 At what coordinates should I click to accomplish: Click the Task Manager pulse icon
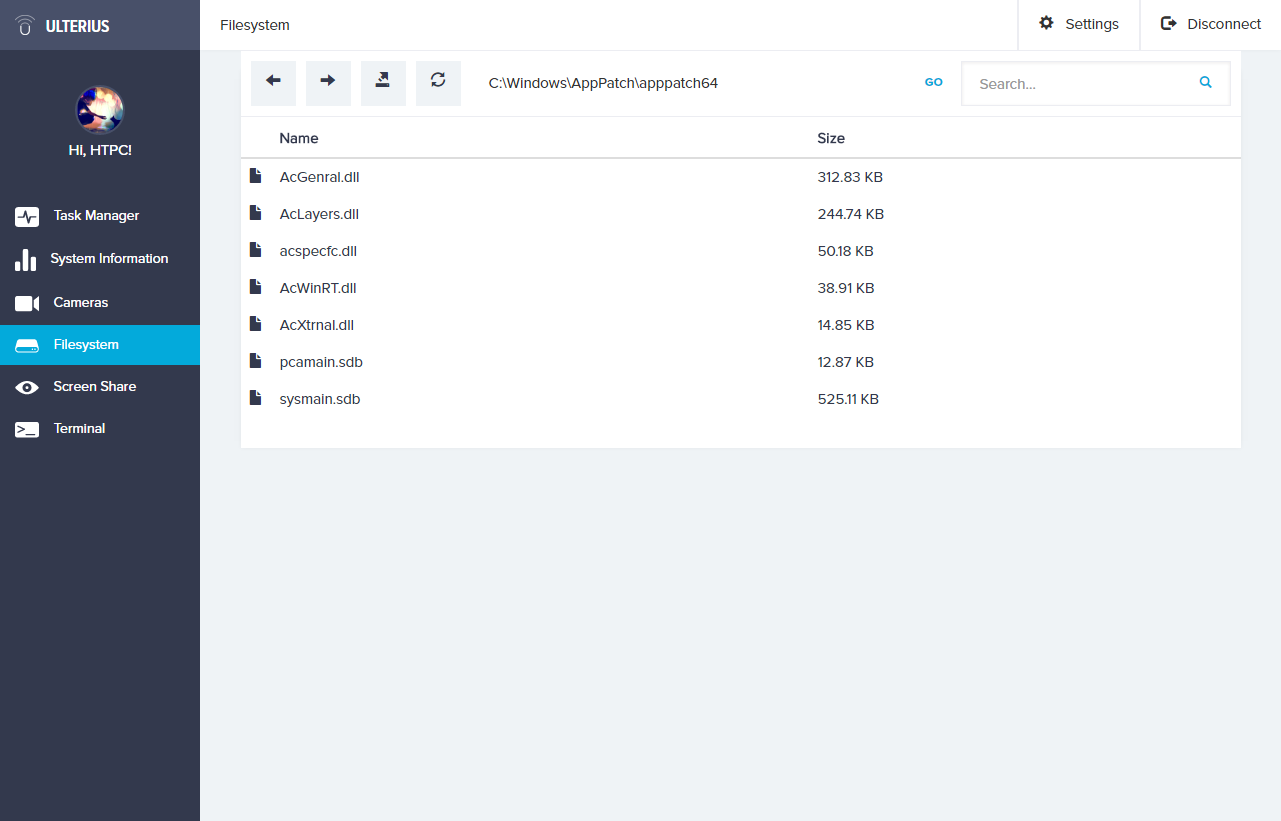27,216
